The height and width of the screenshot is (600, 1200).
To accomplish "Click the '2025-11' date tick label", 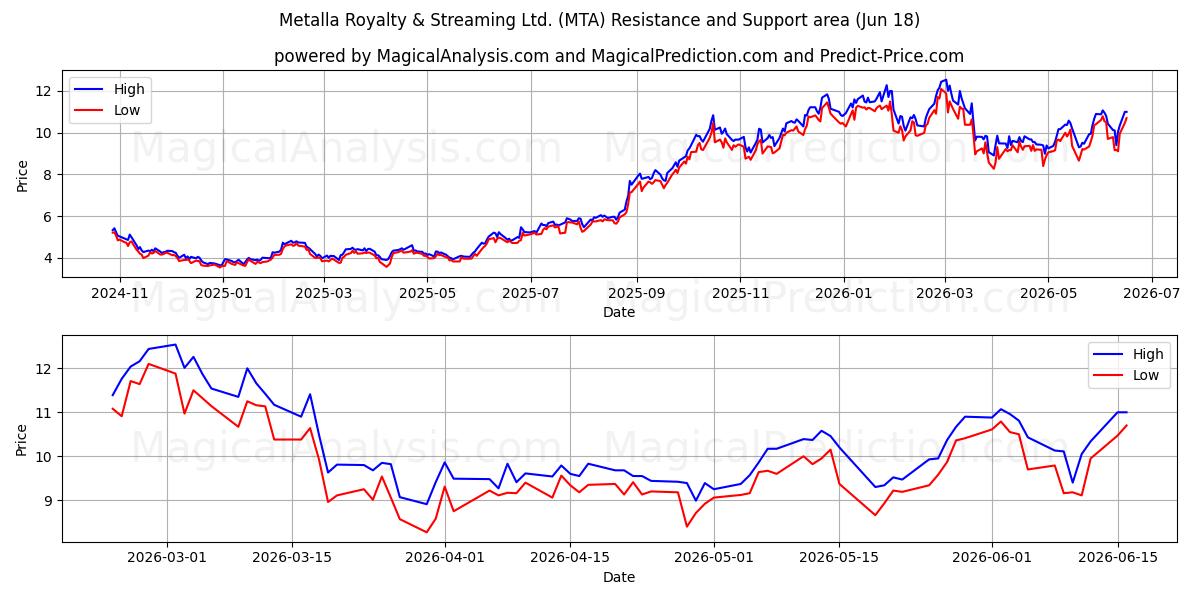I will (740, 293).
